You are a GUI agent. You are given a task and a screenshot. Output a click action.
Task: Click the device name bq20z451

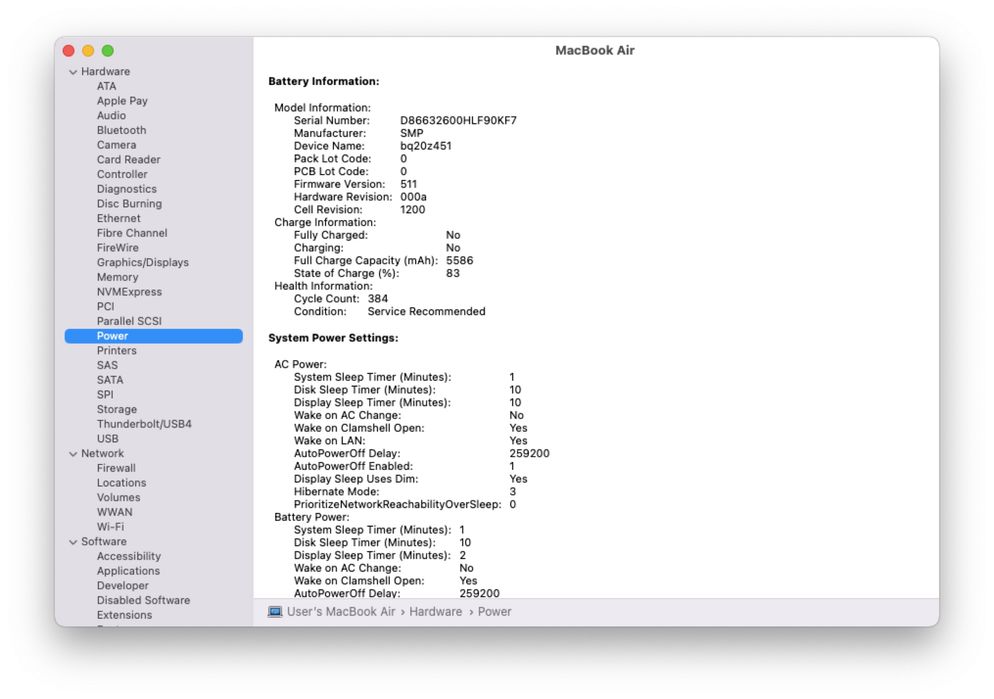[426, 146]
